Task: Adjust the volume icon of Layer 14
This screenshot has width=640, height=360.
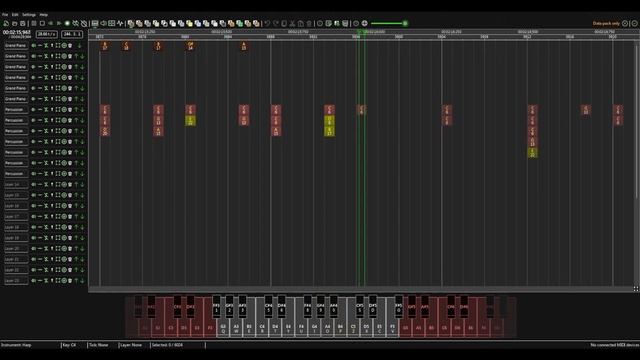Action: click(33, 184)
